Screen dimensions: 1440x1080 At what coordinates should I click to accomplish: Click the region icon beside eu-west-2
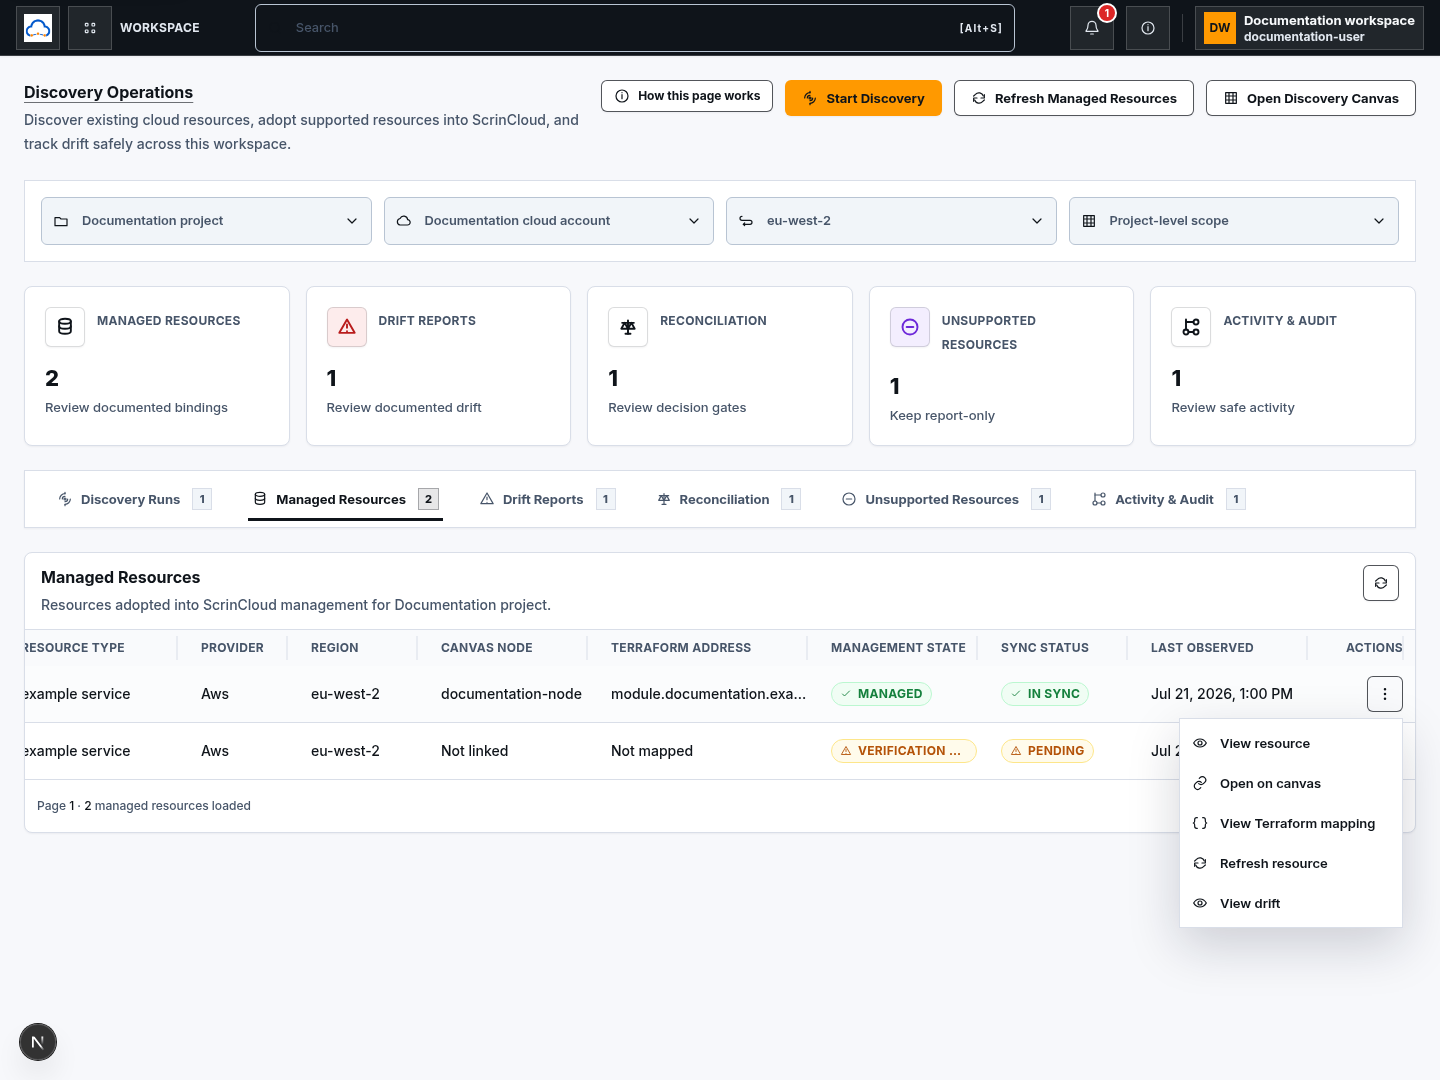pos(746,221)
